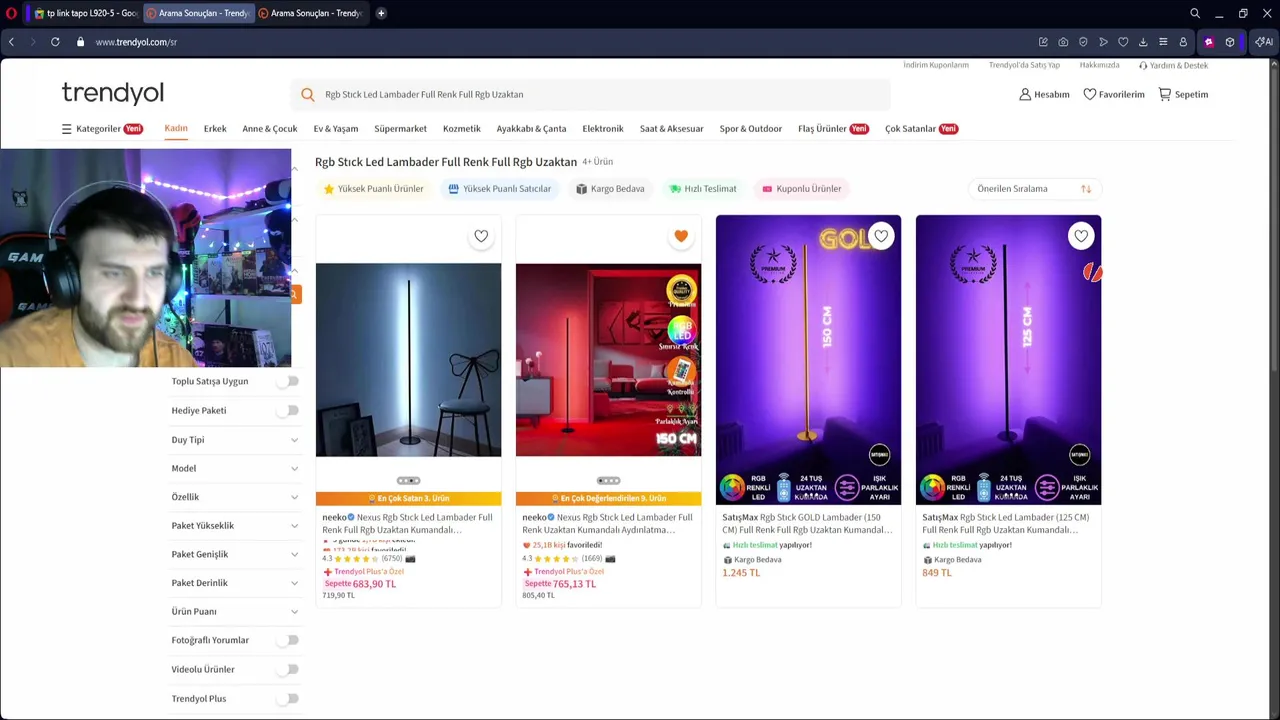Open the extensions cube icon

point(1230,42)
